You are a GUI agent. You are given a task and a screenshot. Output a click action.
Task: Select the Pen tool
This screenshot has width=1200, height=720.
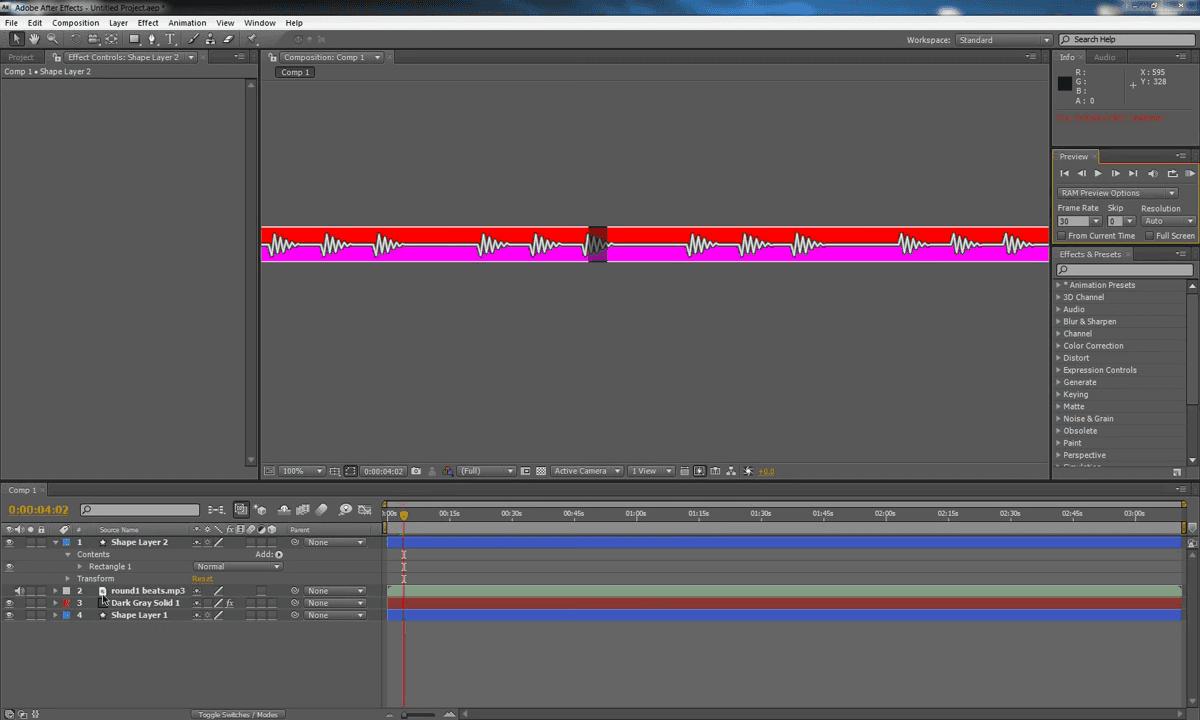pos(152,39)
